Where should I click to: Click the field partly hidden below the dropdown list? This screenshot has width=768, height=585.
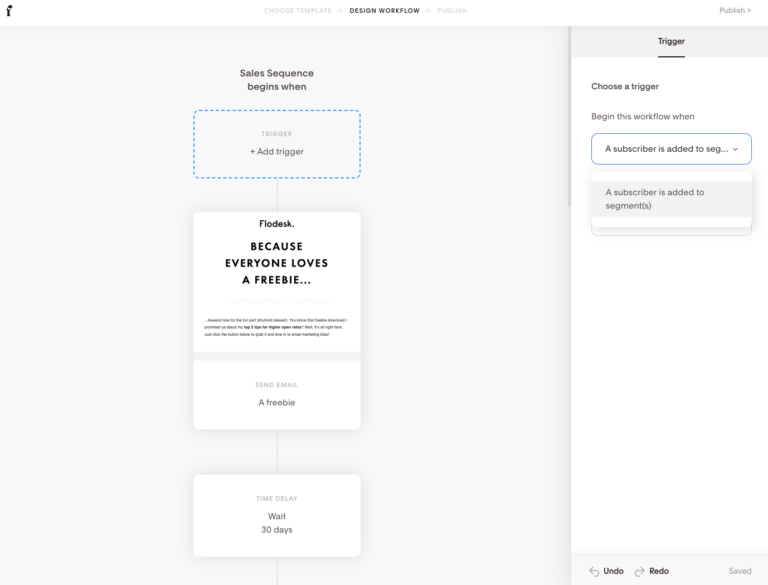click(x=671, y=229)
